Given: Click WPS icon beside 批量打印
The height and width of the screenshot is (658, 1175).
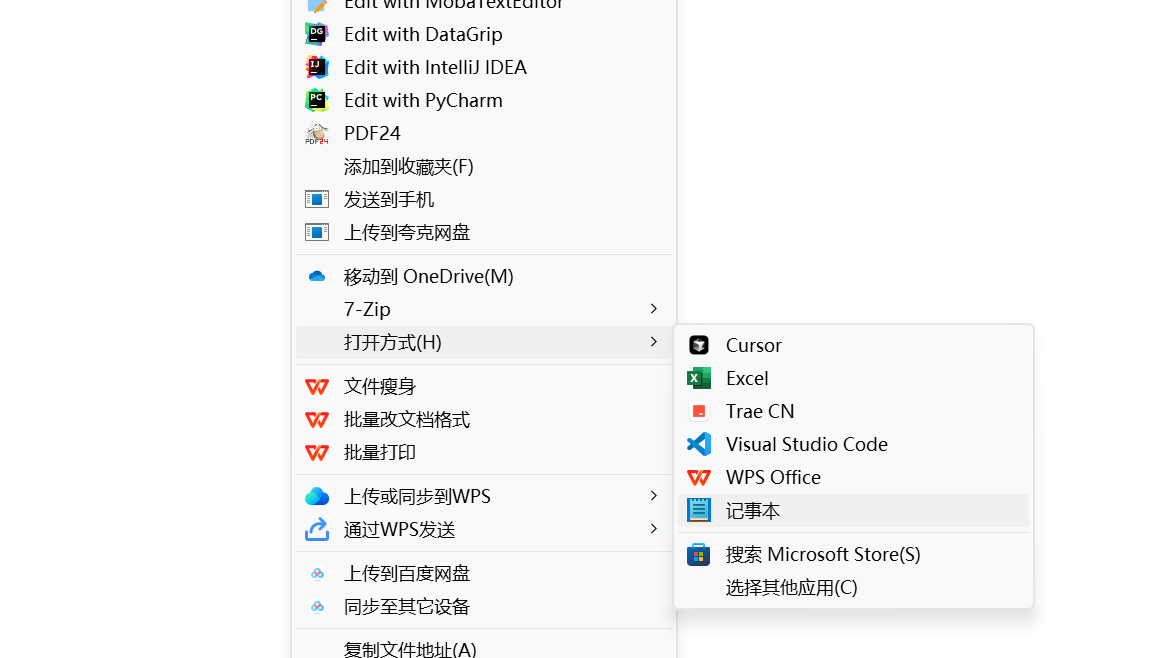Looking at the screenshot, I should tap(317, 453).
